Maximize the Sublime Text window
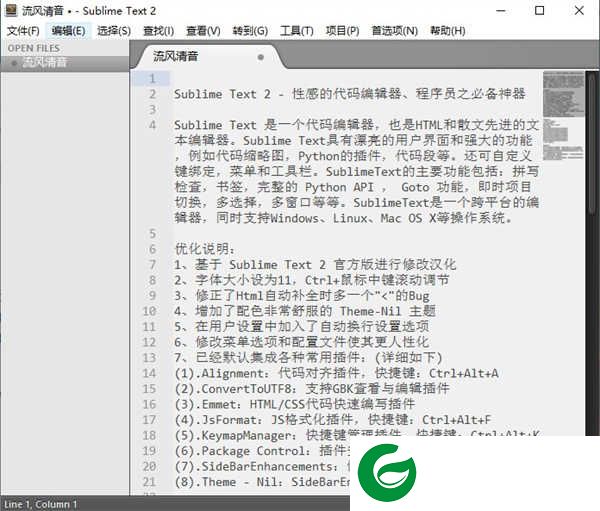Image resolution: width=600 pixels, height=511 pixels. (x=540, y=11)
